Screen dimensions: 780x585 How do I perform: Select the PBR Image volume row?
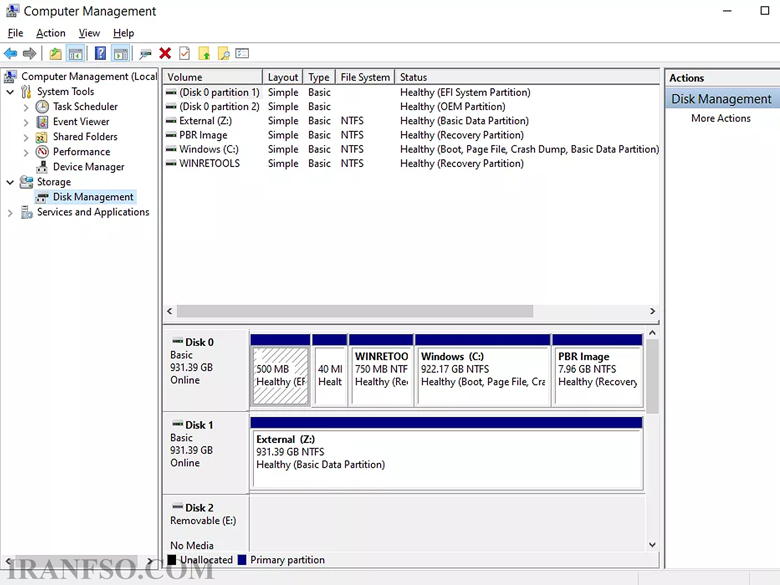click(412, 135)
